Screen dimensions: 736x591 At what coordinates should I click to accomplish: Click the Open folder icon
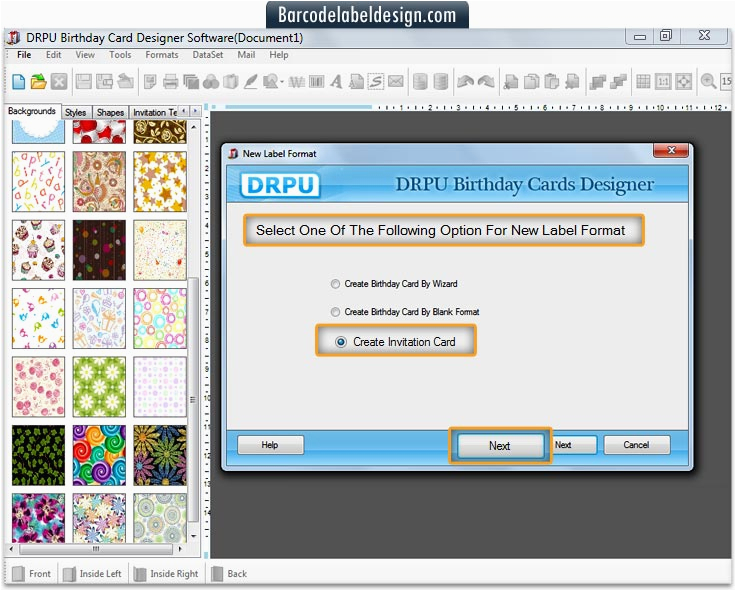click(x=38, y=82)
